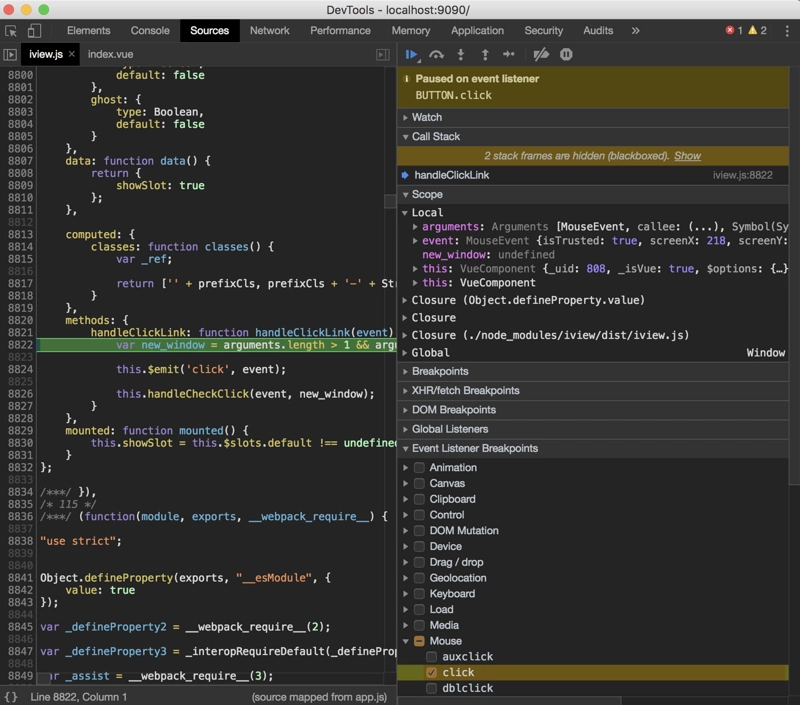Click the Show link for hidden stack frames

tap(686, 157)
